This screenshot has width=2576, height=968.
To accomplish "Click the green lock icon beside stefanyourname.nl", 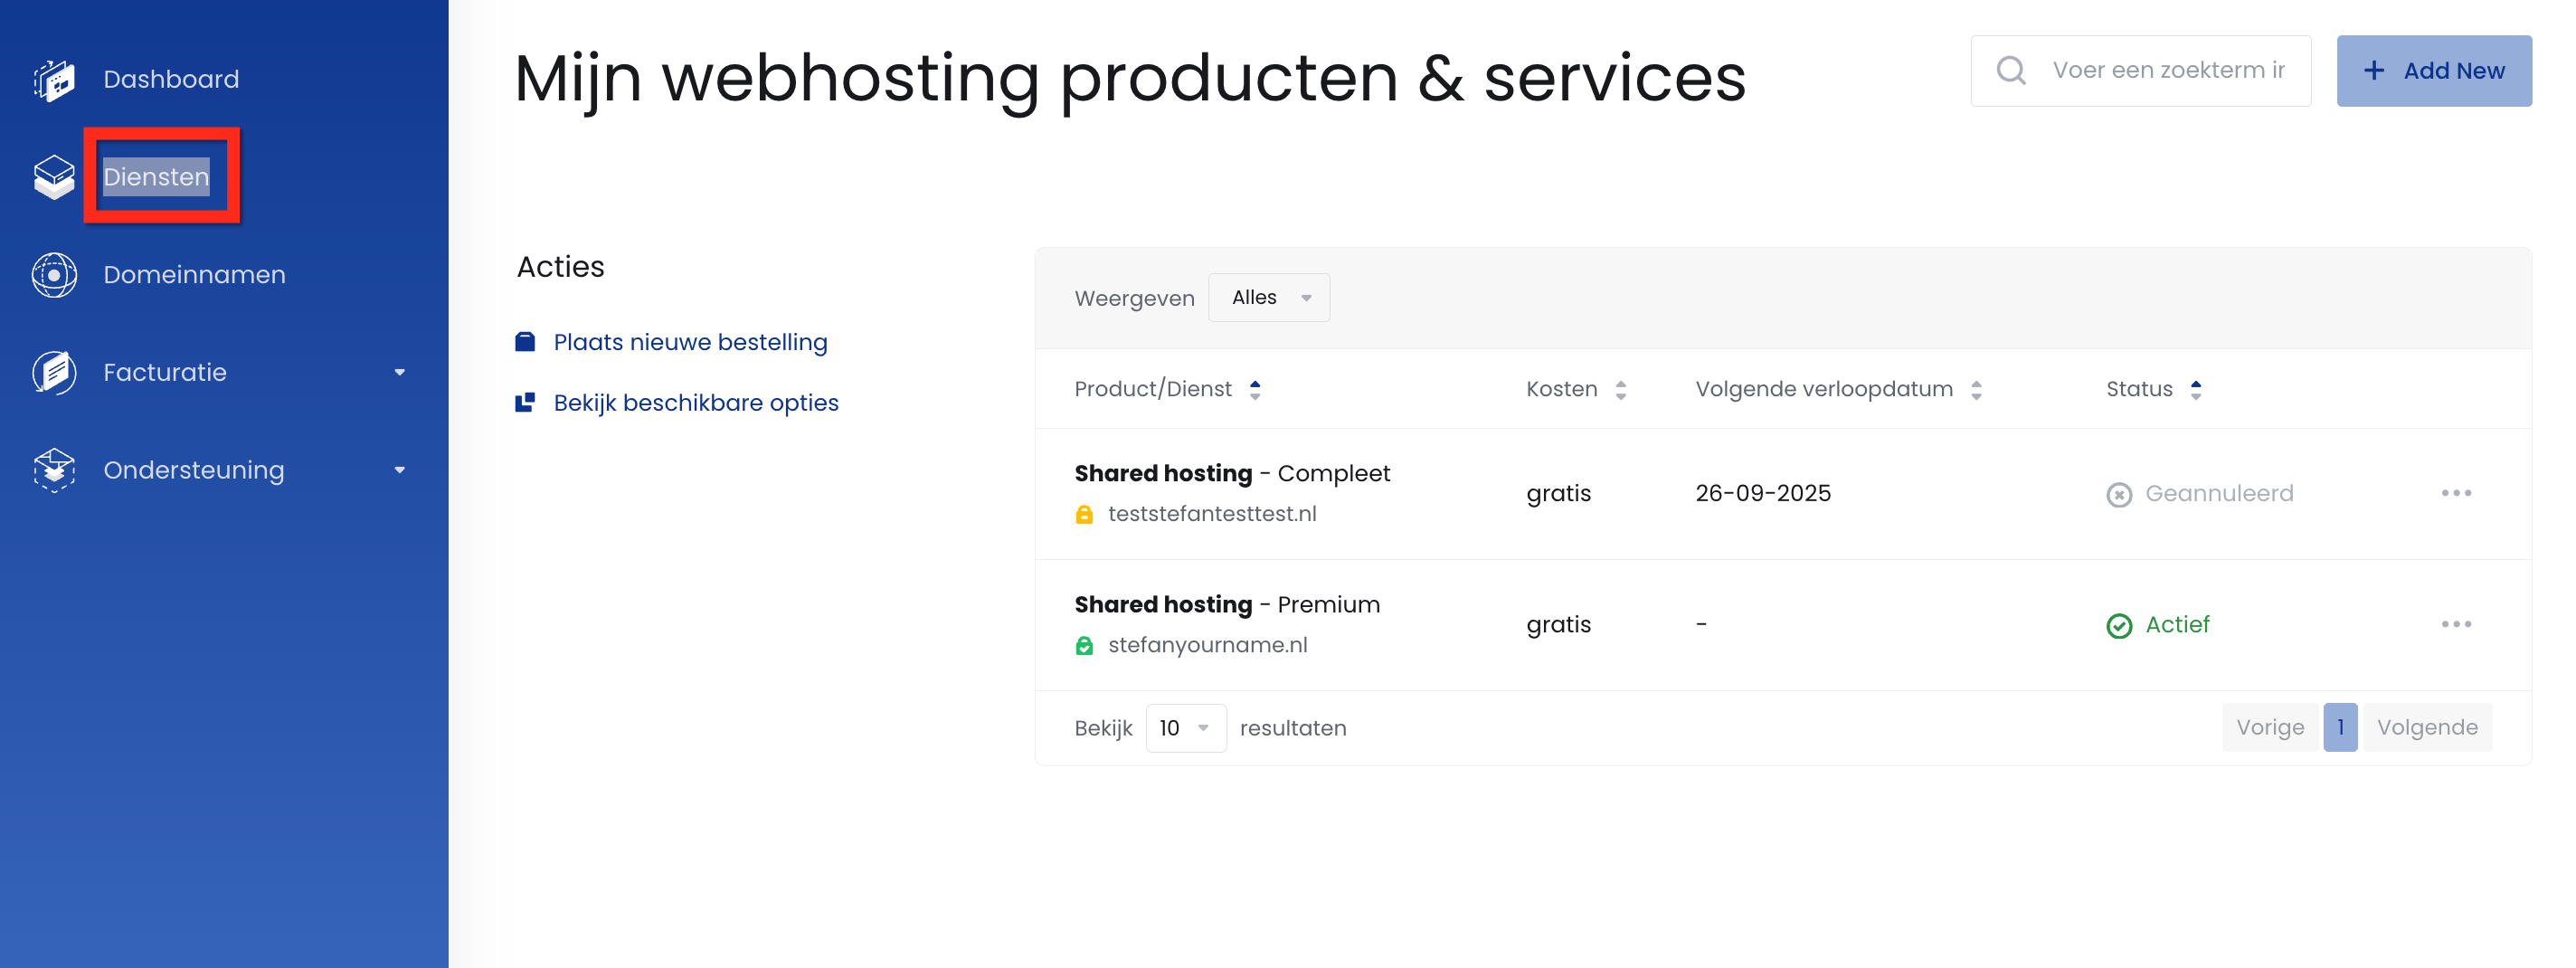I will point(1084,646).
